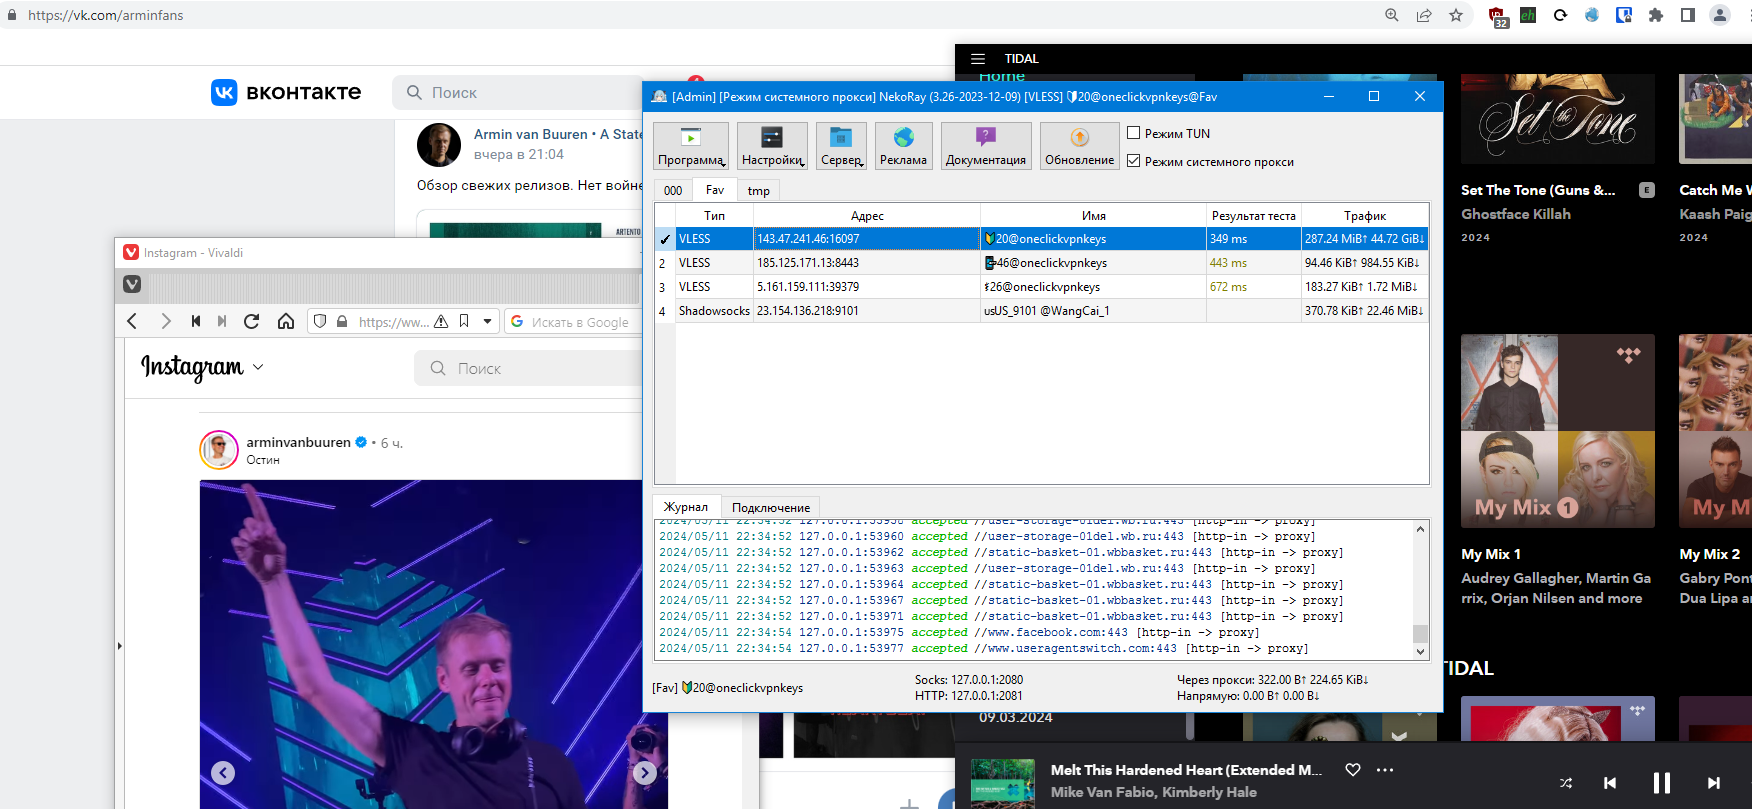Image resolution: width=1752 pixels, height=809 pixels.
Task: Like the Melt This Hardened Heart track
Action: click(x=1353, y=770)
